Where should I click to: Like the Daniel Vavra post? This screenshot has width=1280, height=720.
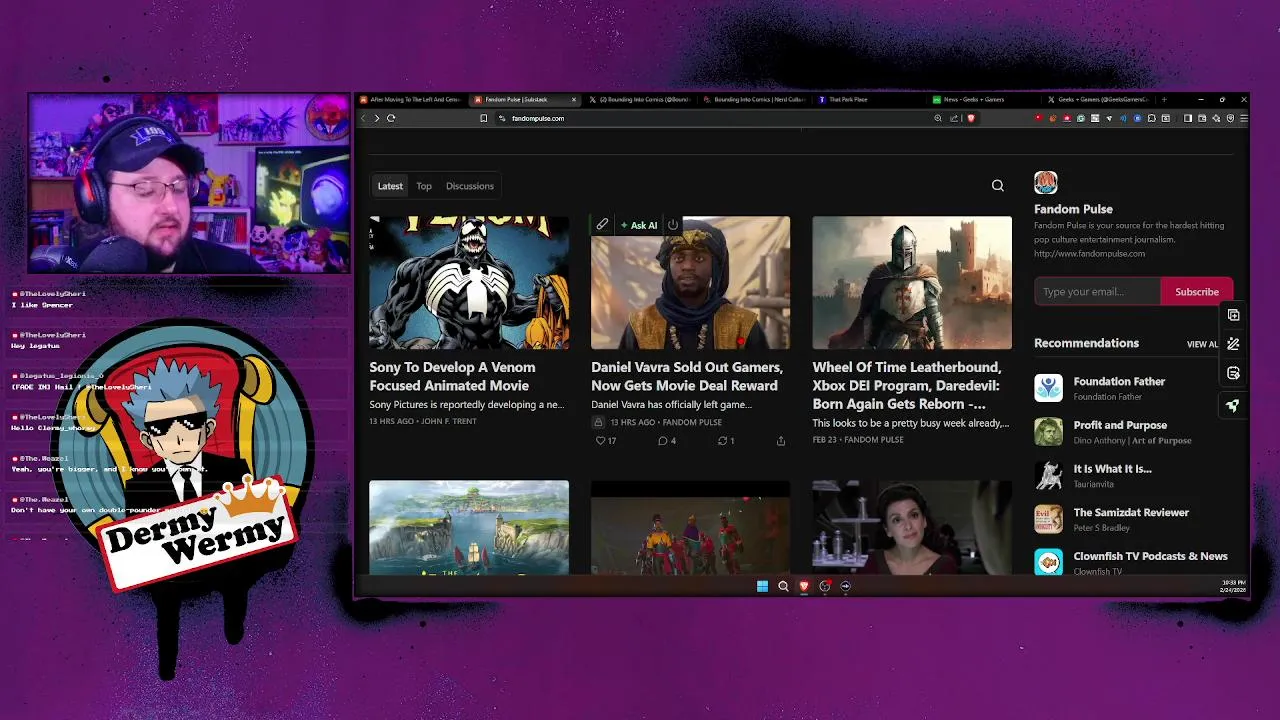605,440
